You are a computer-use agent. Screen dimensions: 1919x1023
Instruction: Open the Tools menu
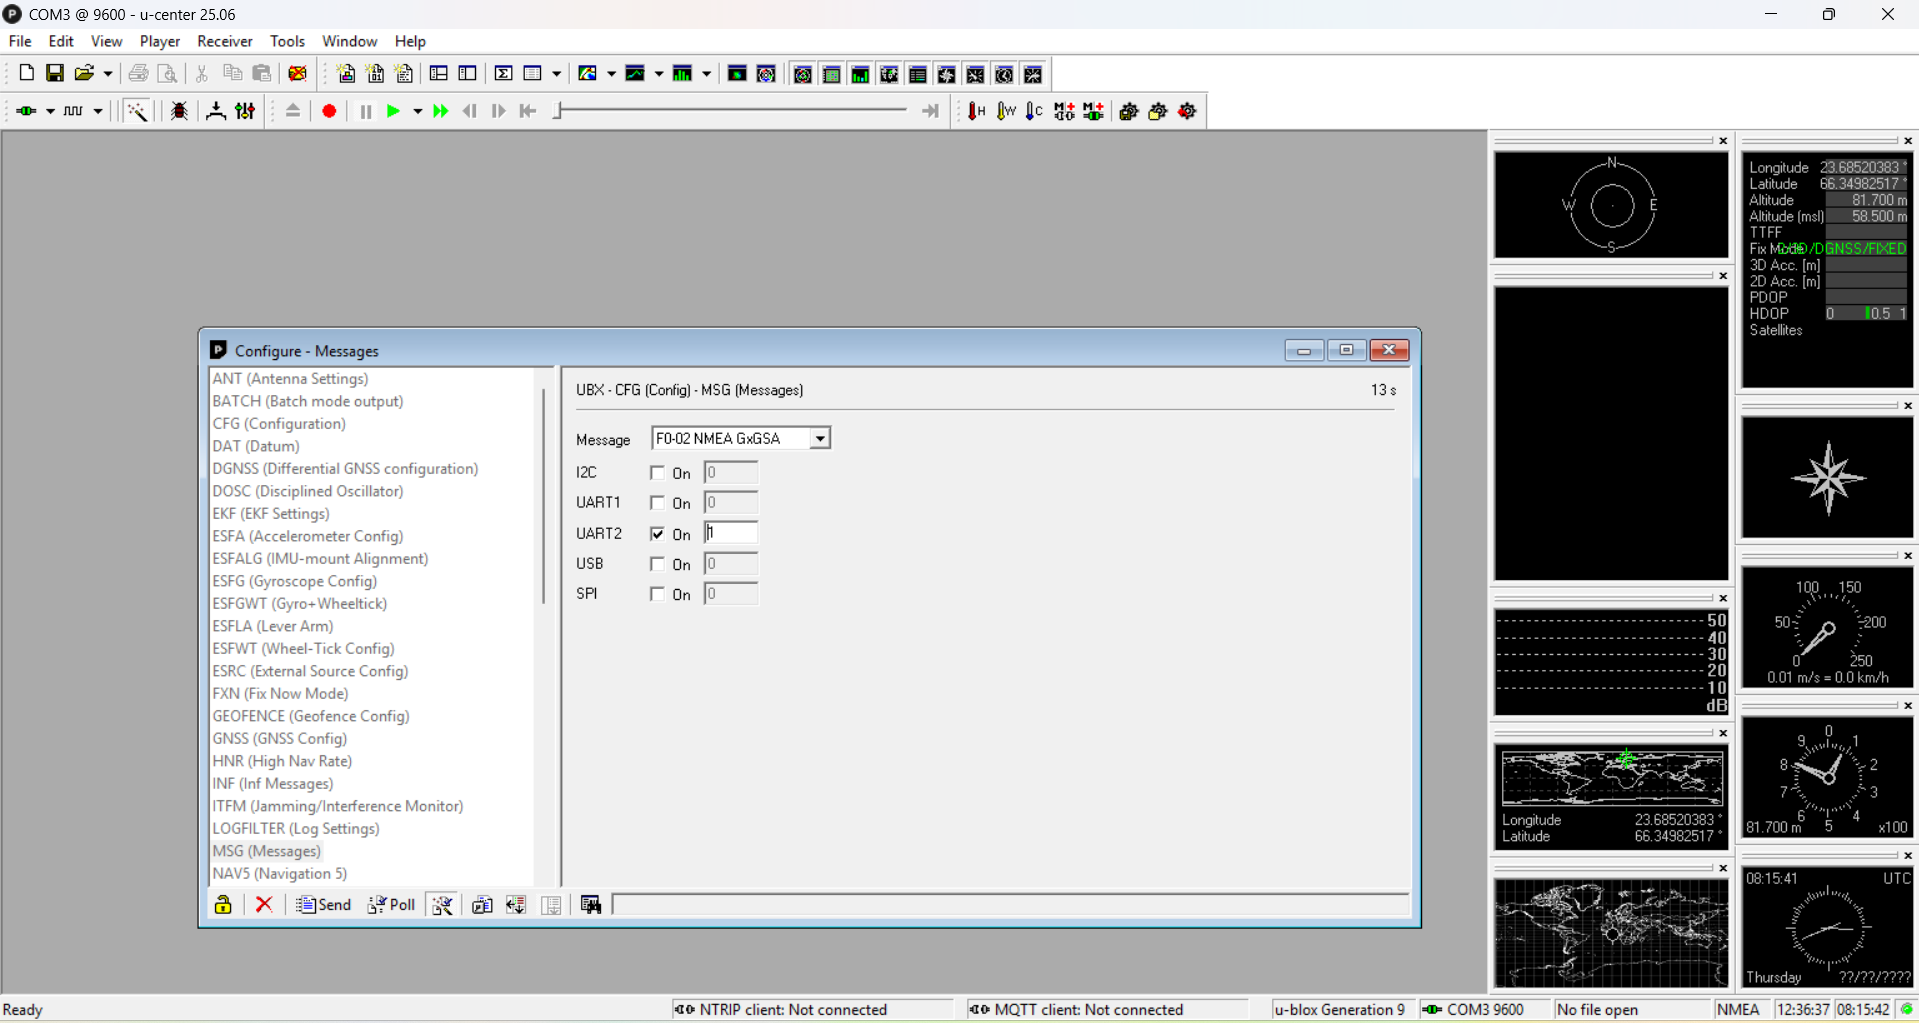pos(287,41)
